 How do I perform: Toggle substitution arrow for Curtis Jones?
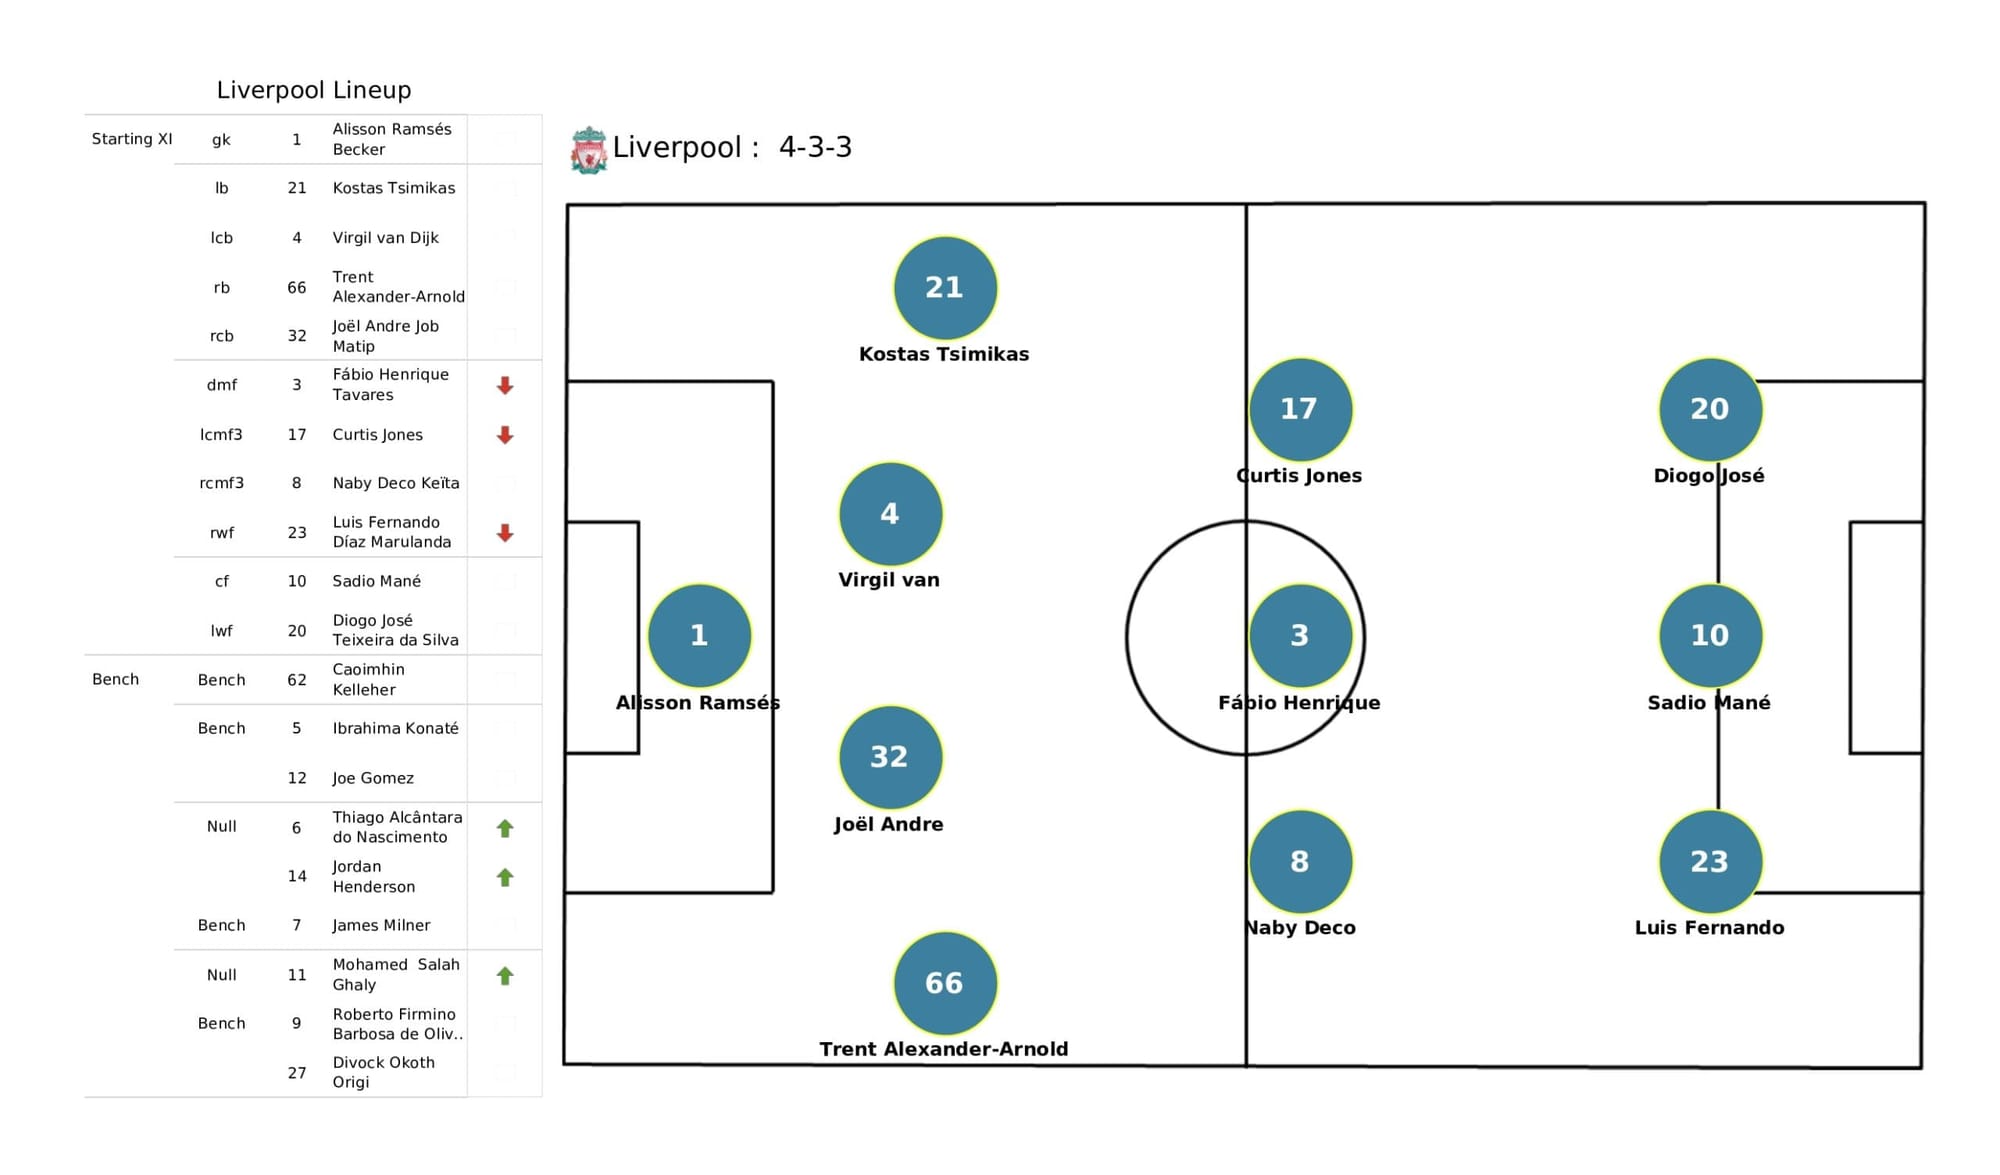coord(506,434)
